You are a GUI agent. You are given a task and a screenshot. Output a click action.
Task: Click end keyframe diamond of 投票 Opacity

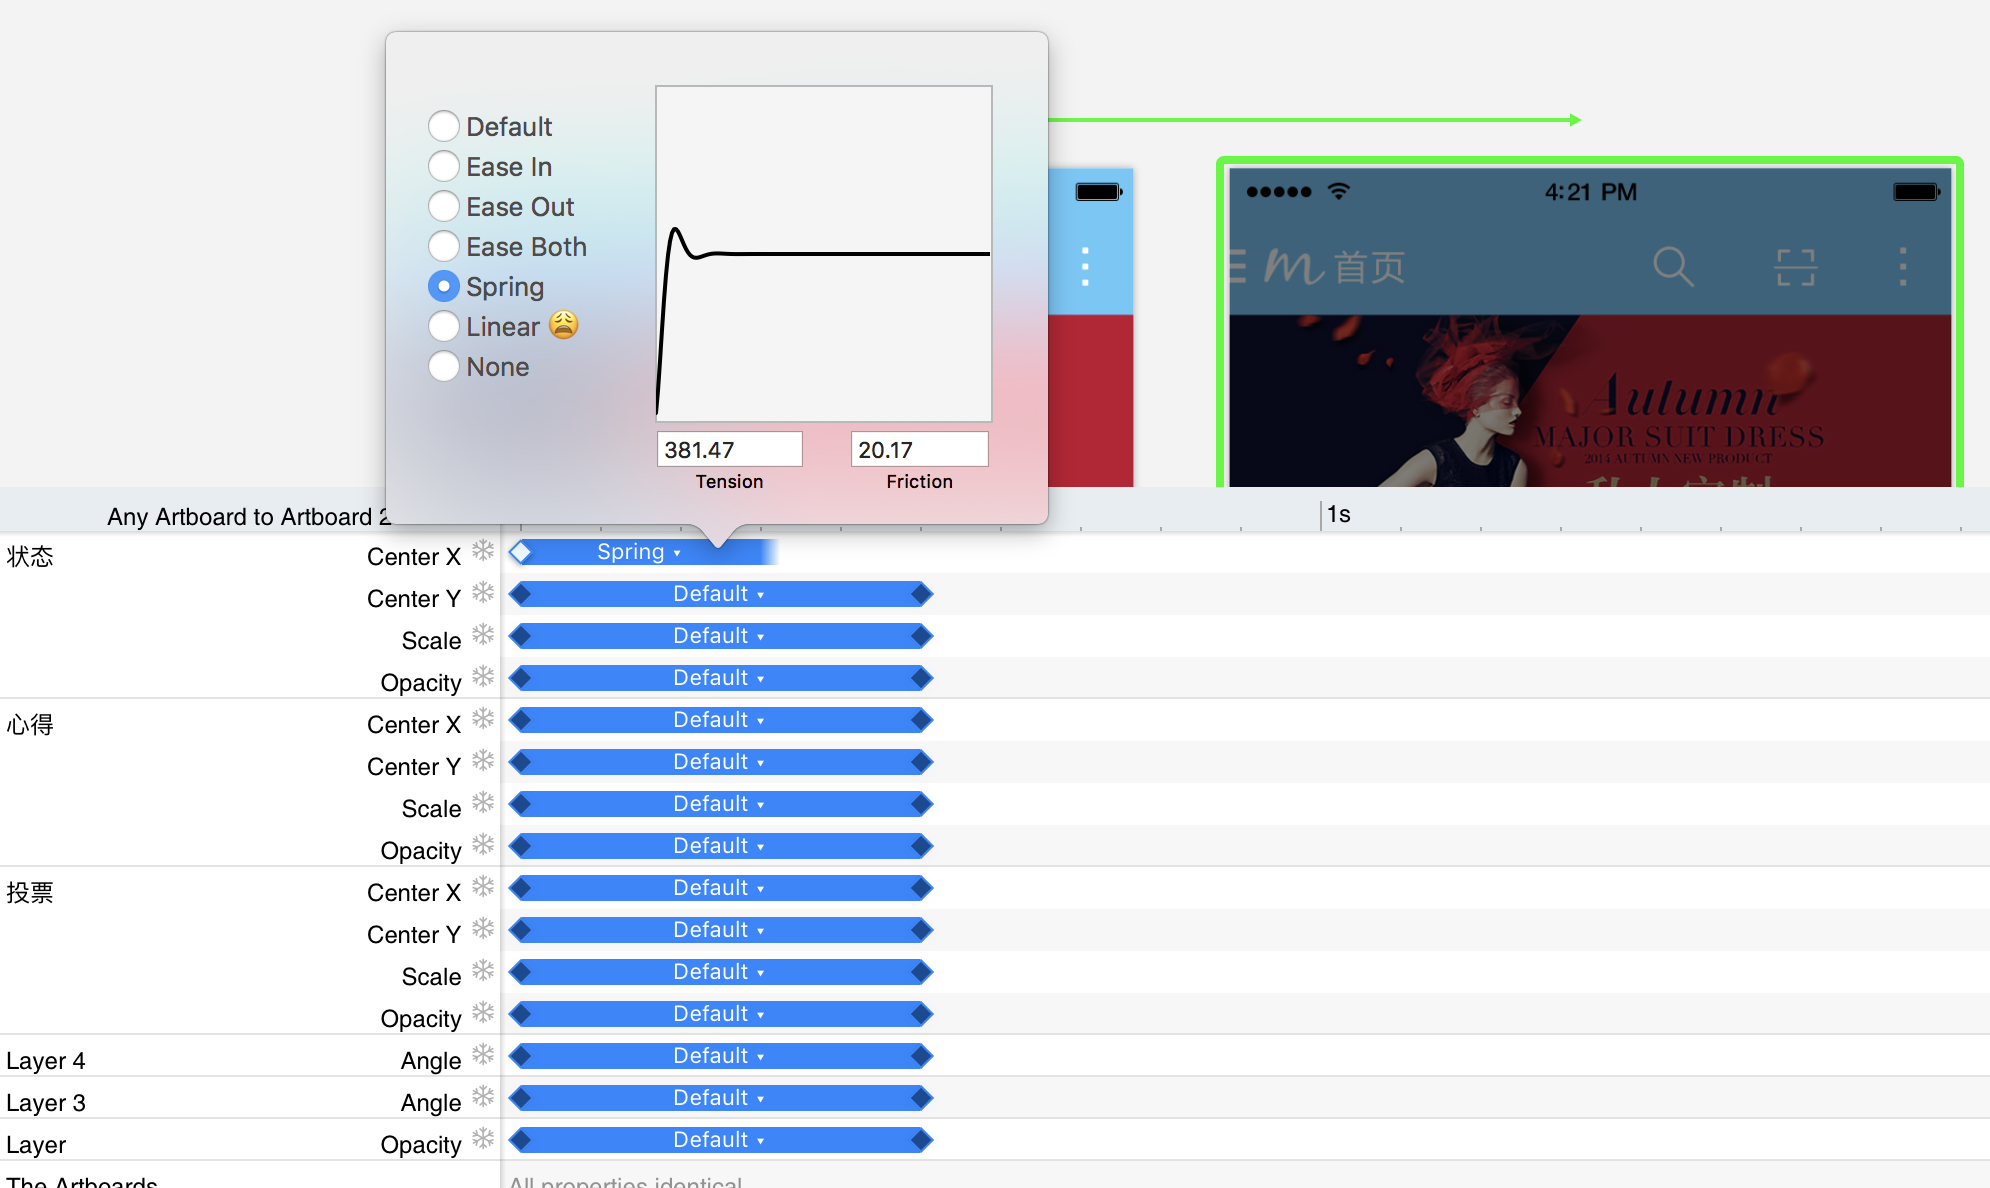click(921, 1014)
